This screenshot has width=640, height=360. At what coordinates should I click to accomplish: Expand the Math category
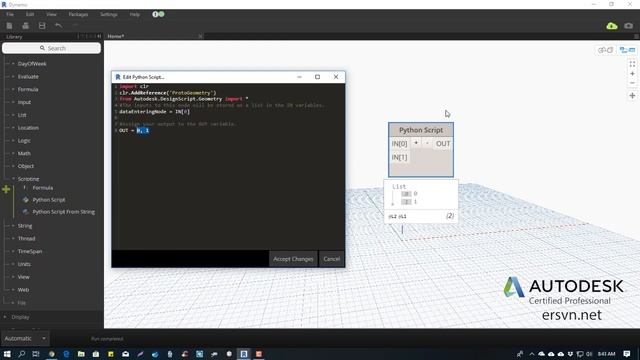point(24,153)
